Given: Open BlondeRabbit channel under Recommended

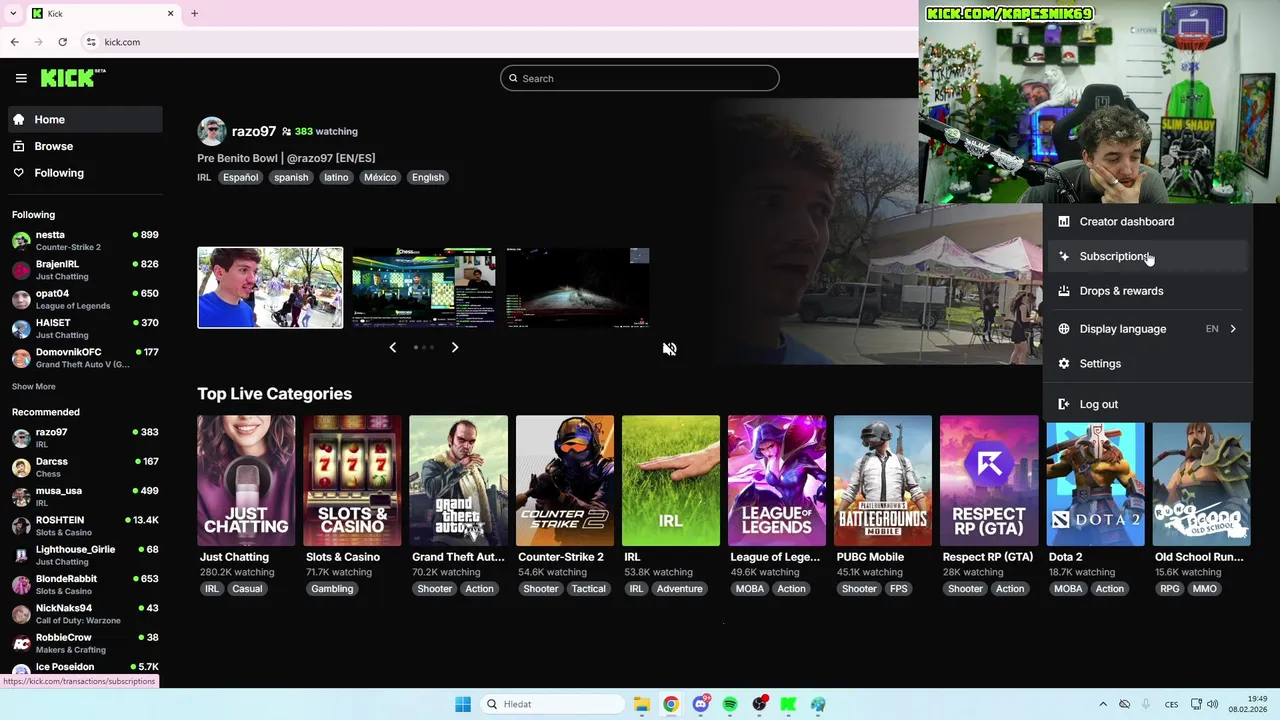Looking at the screenshot, I should coord(85,584).
